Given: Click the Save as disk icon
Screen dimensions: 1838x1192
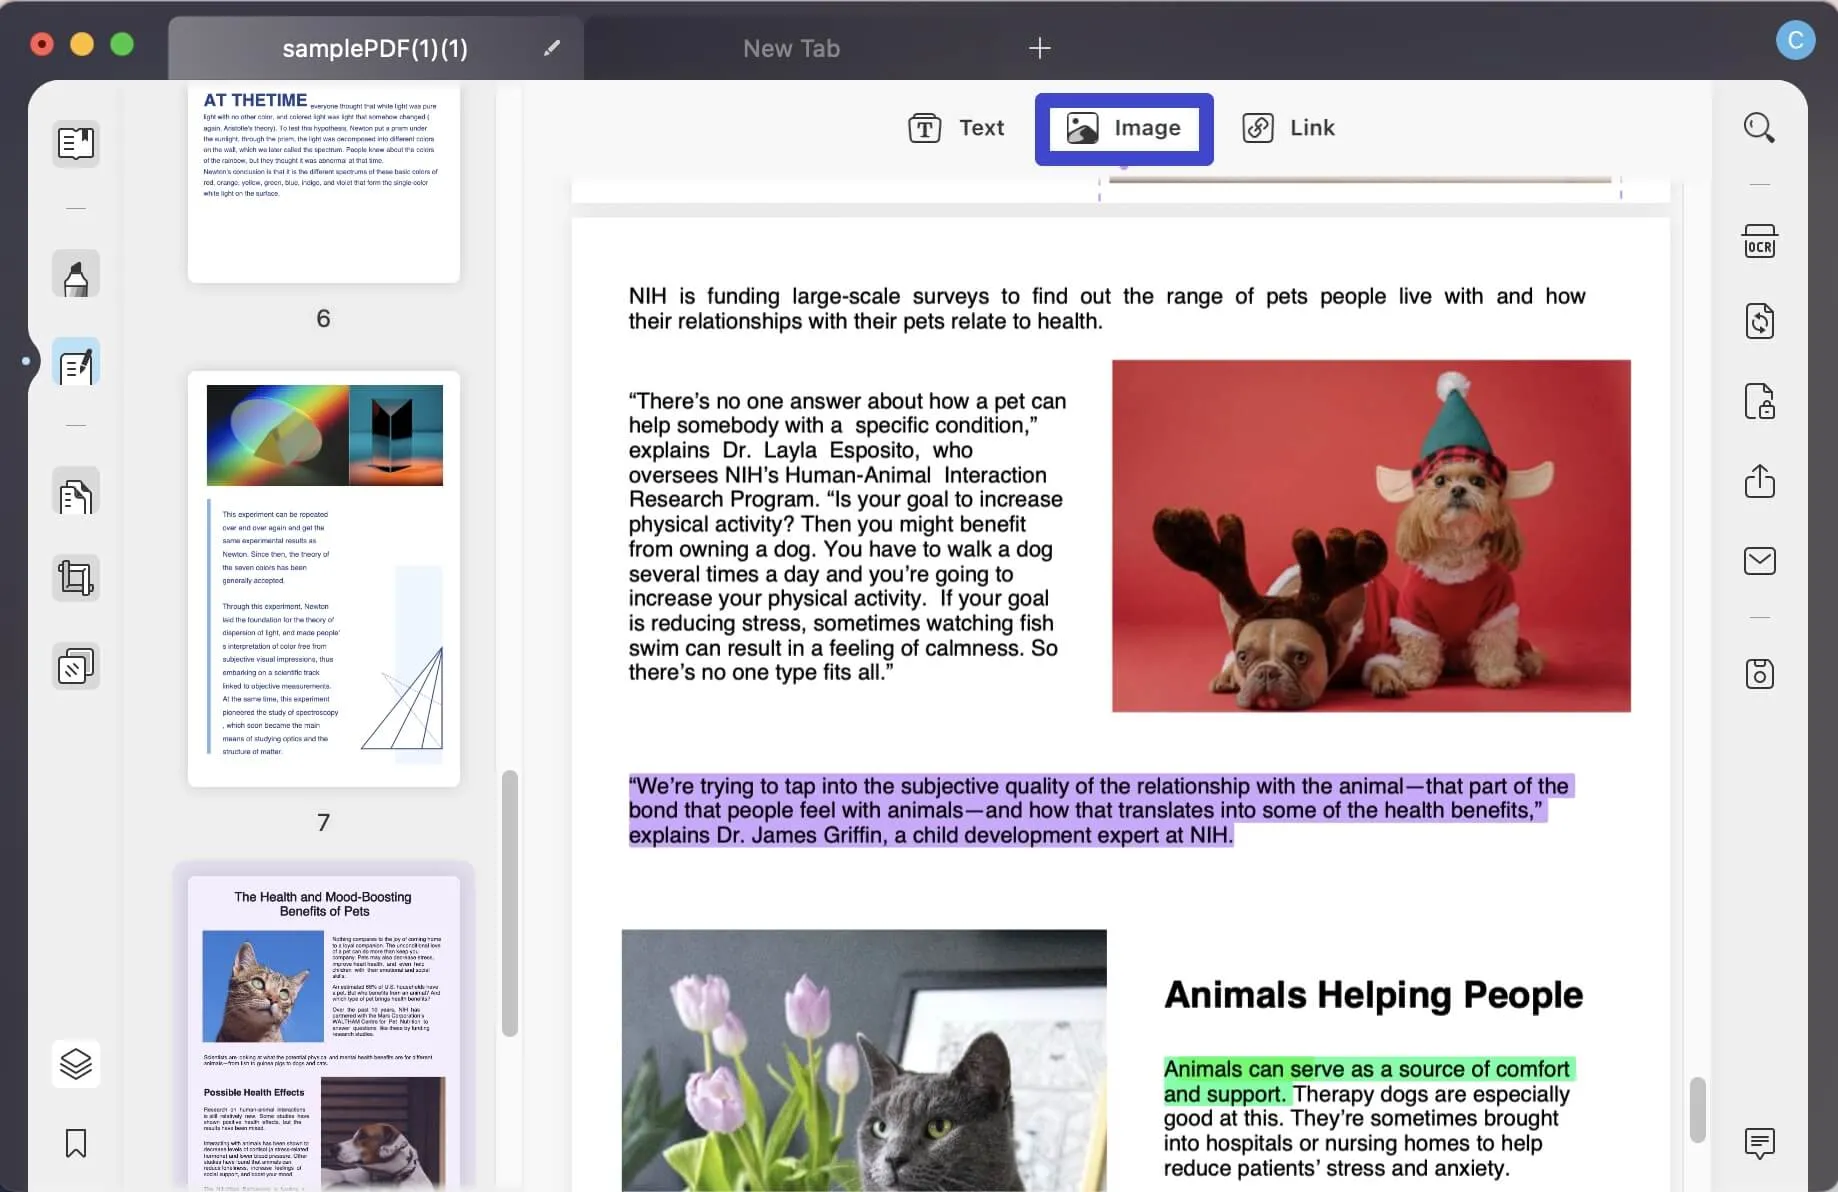Looking at the screenshot, I should pos(1760,674).
